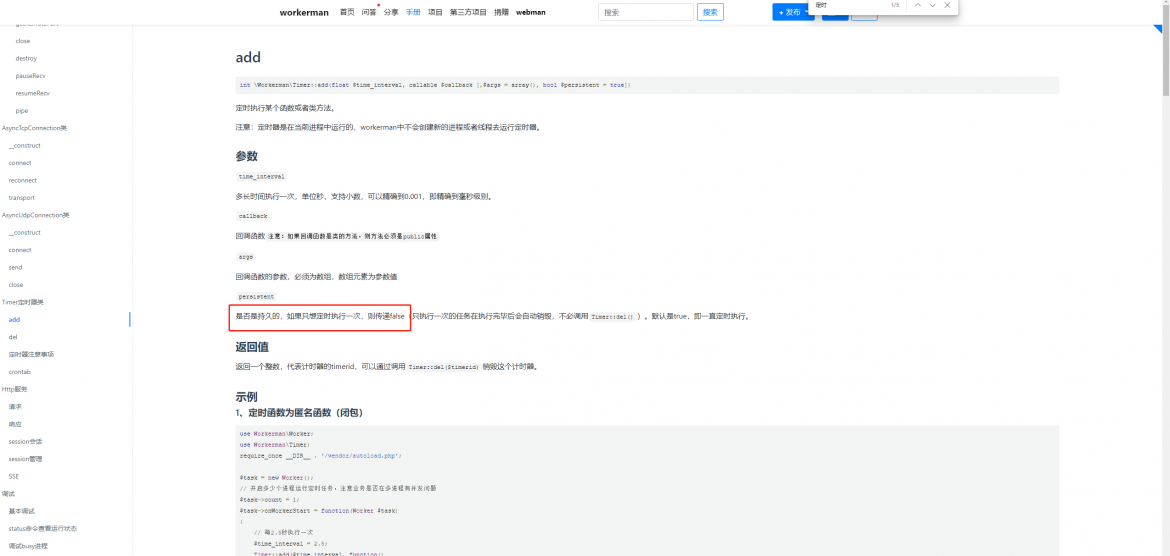
Task: Open the 捐赠 nav item
Action: (x=501, y=12)
